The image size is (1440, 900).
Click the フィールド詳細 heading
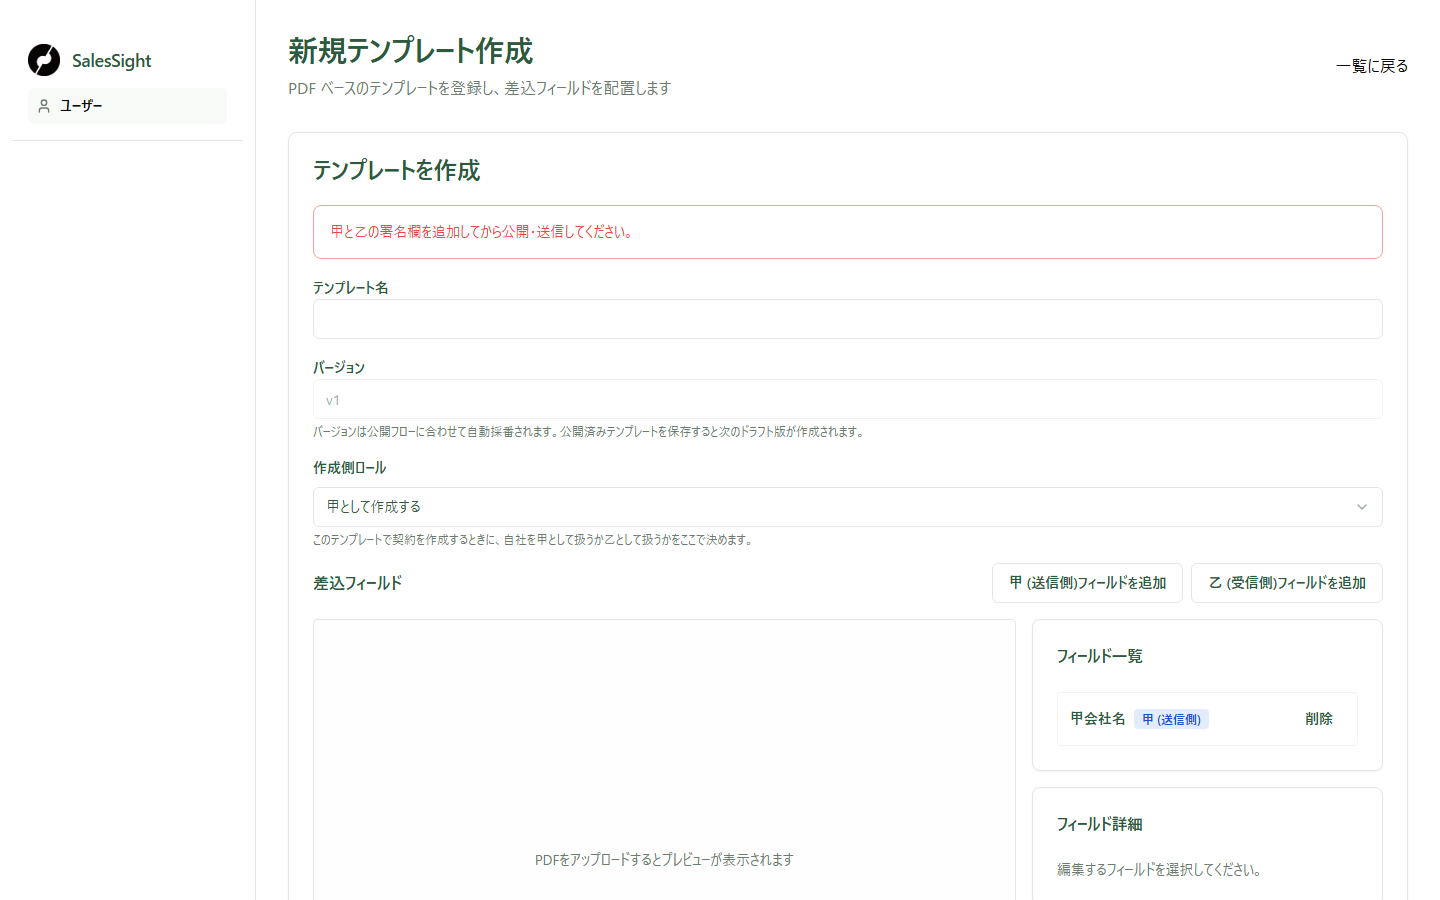pyautogui.click(x=1099, y=824)
